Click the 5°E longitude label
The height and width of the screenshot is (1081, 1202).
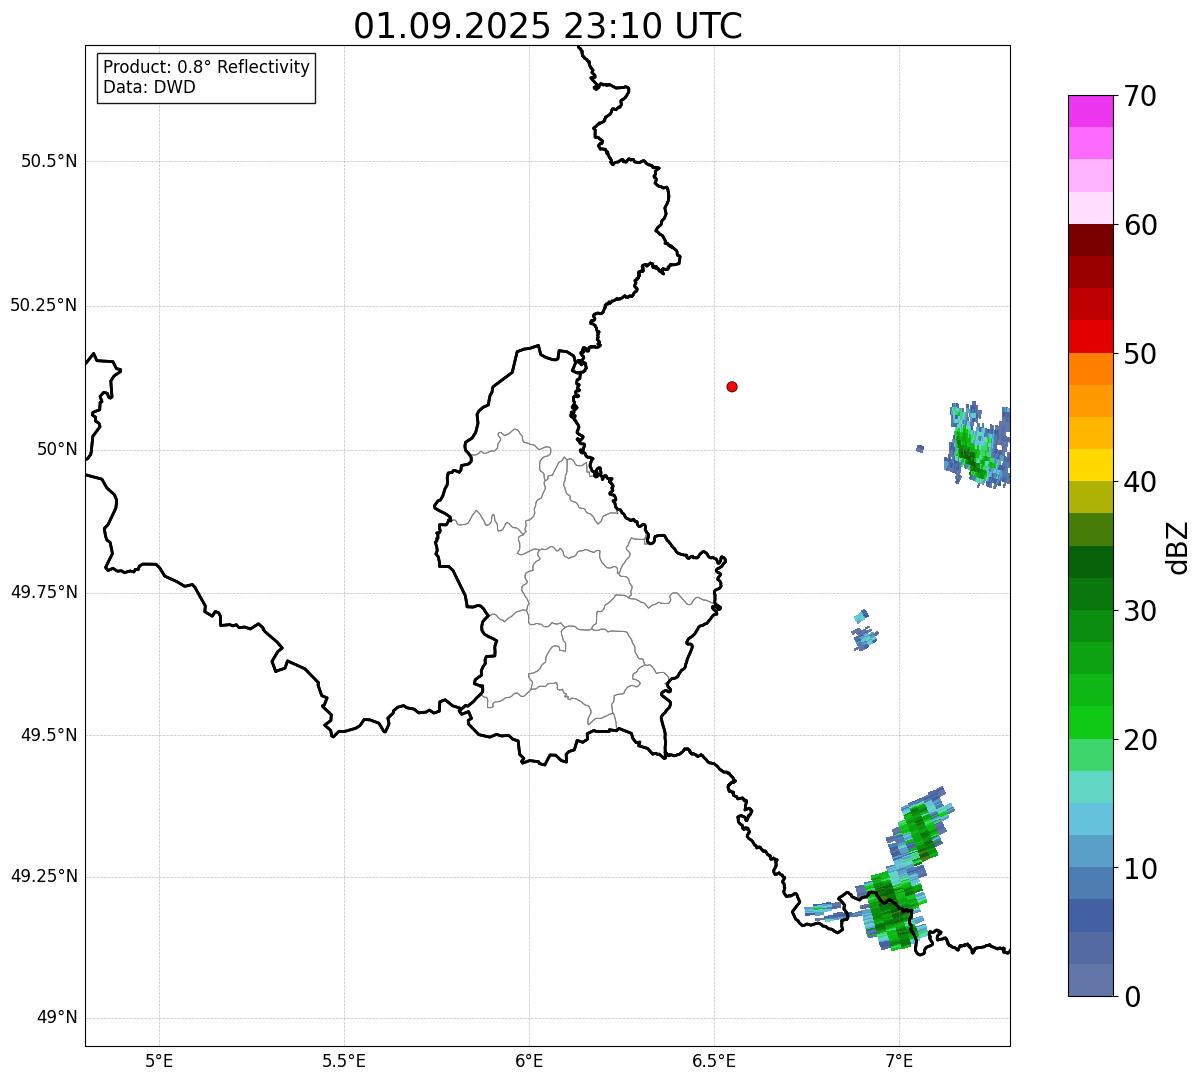point(159,1061)
